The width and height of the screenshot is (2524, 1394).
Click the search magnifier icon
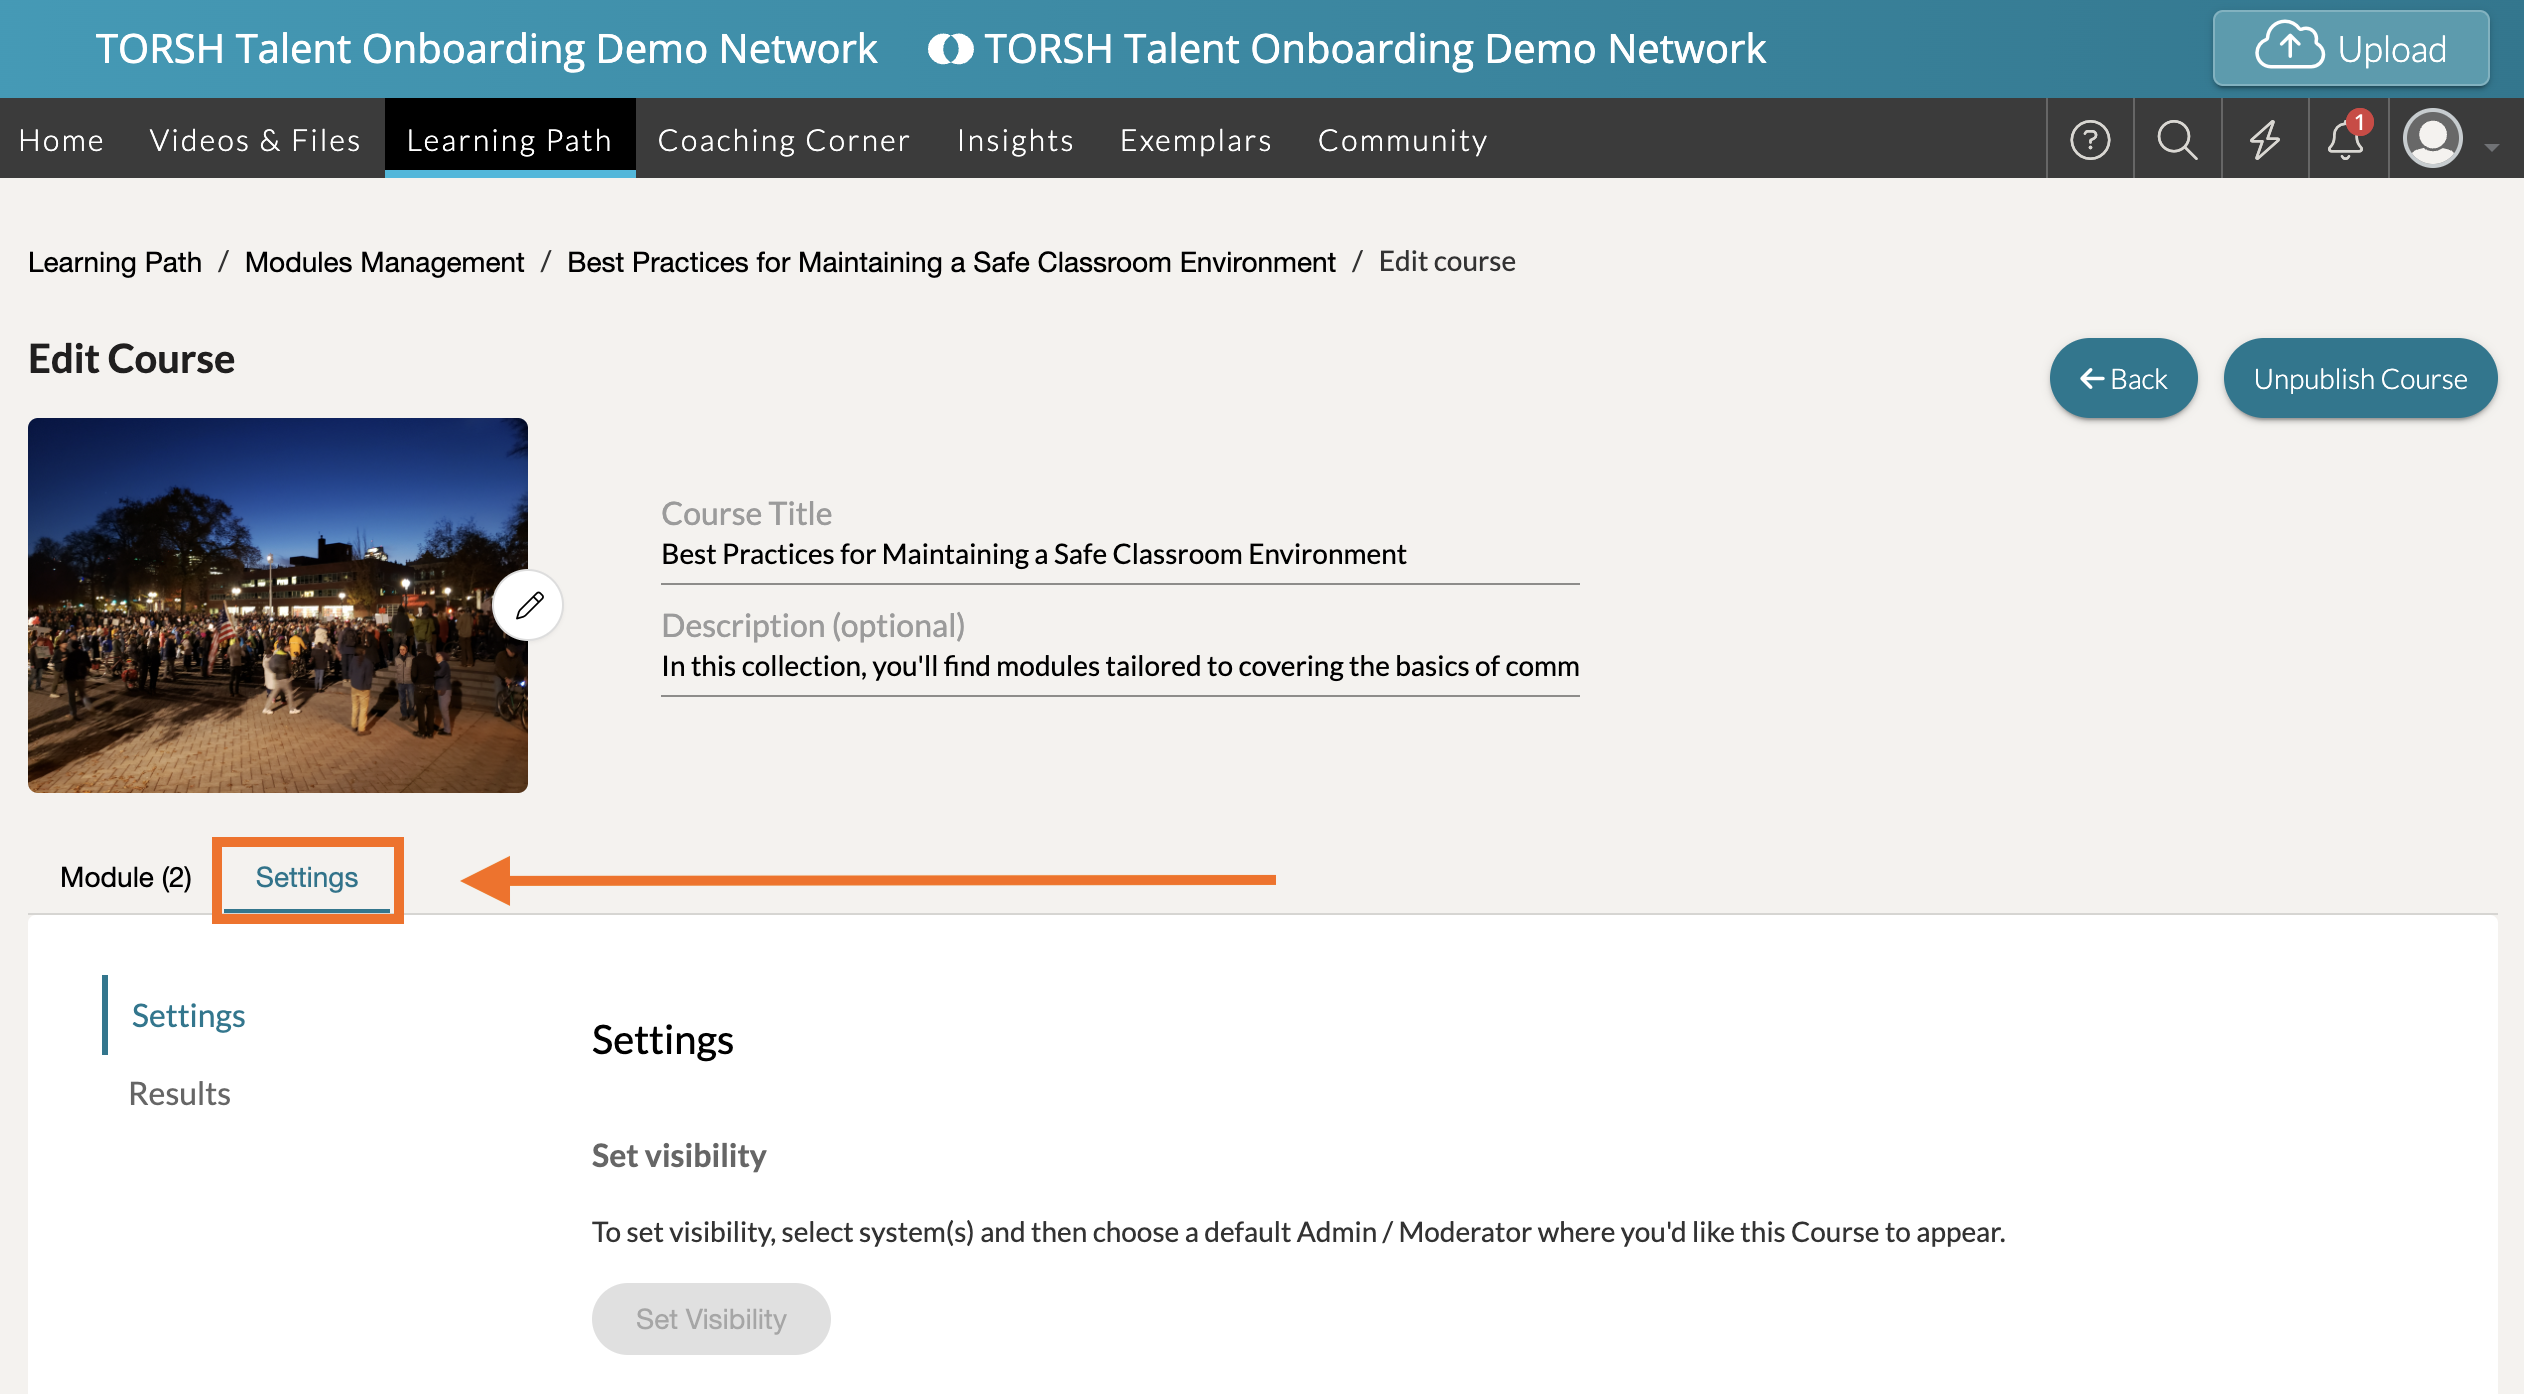click(x=2177, y=140)
